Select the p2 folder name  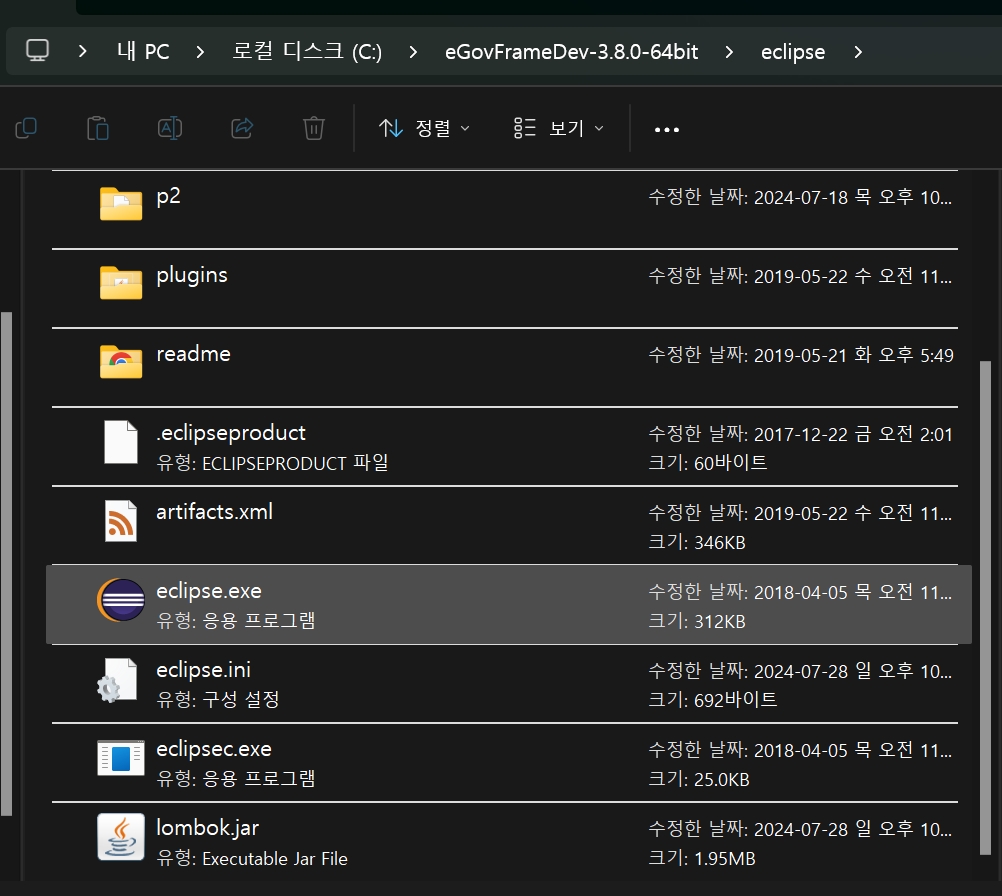169,196
